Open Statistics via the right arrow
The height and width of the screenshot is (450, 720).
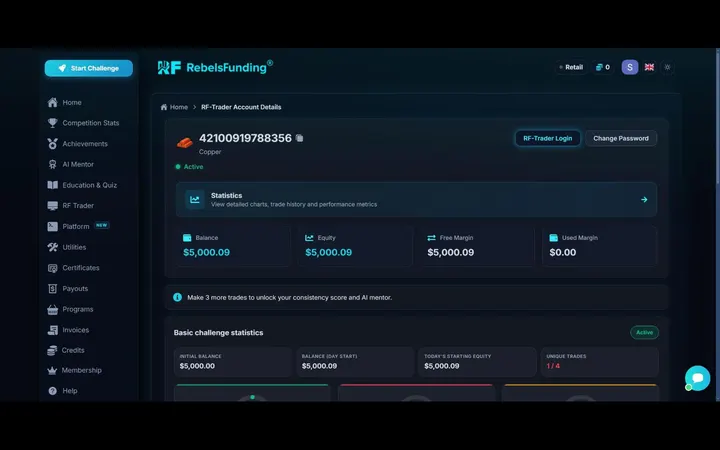644,200
